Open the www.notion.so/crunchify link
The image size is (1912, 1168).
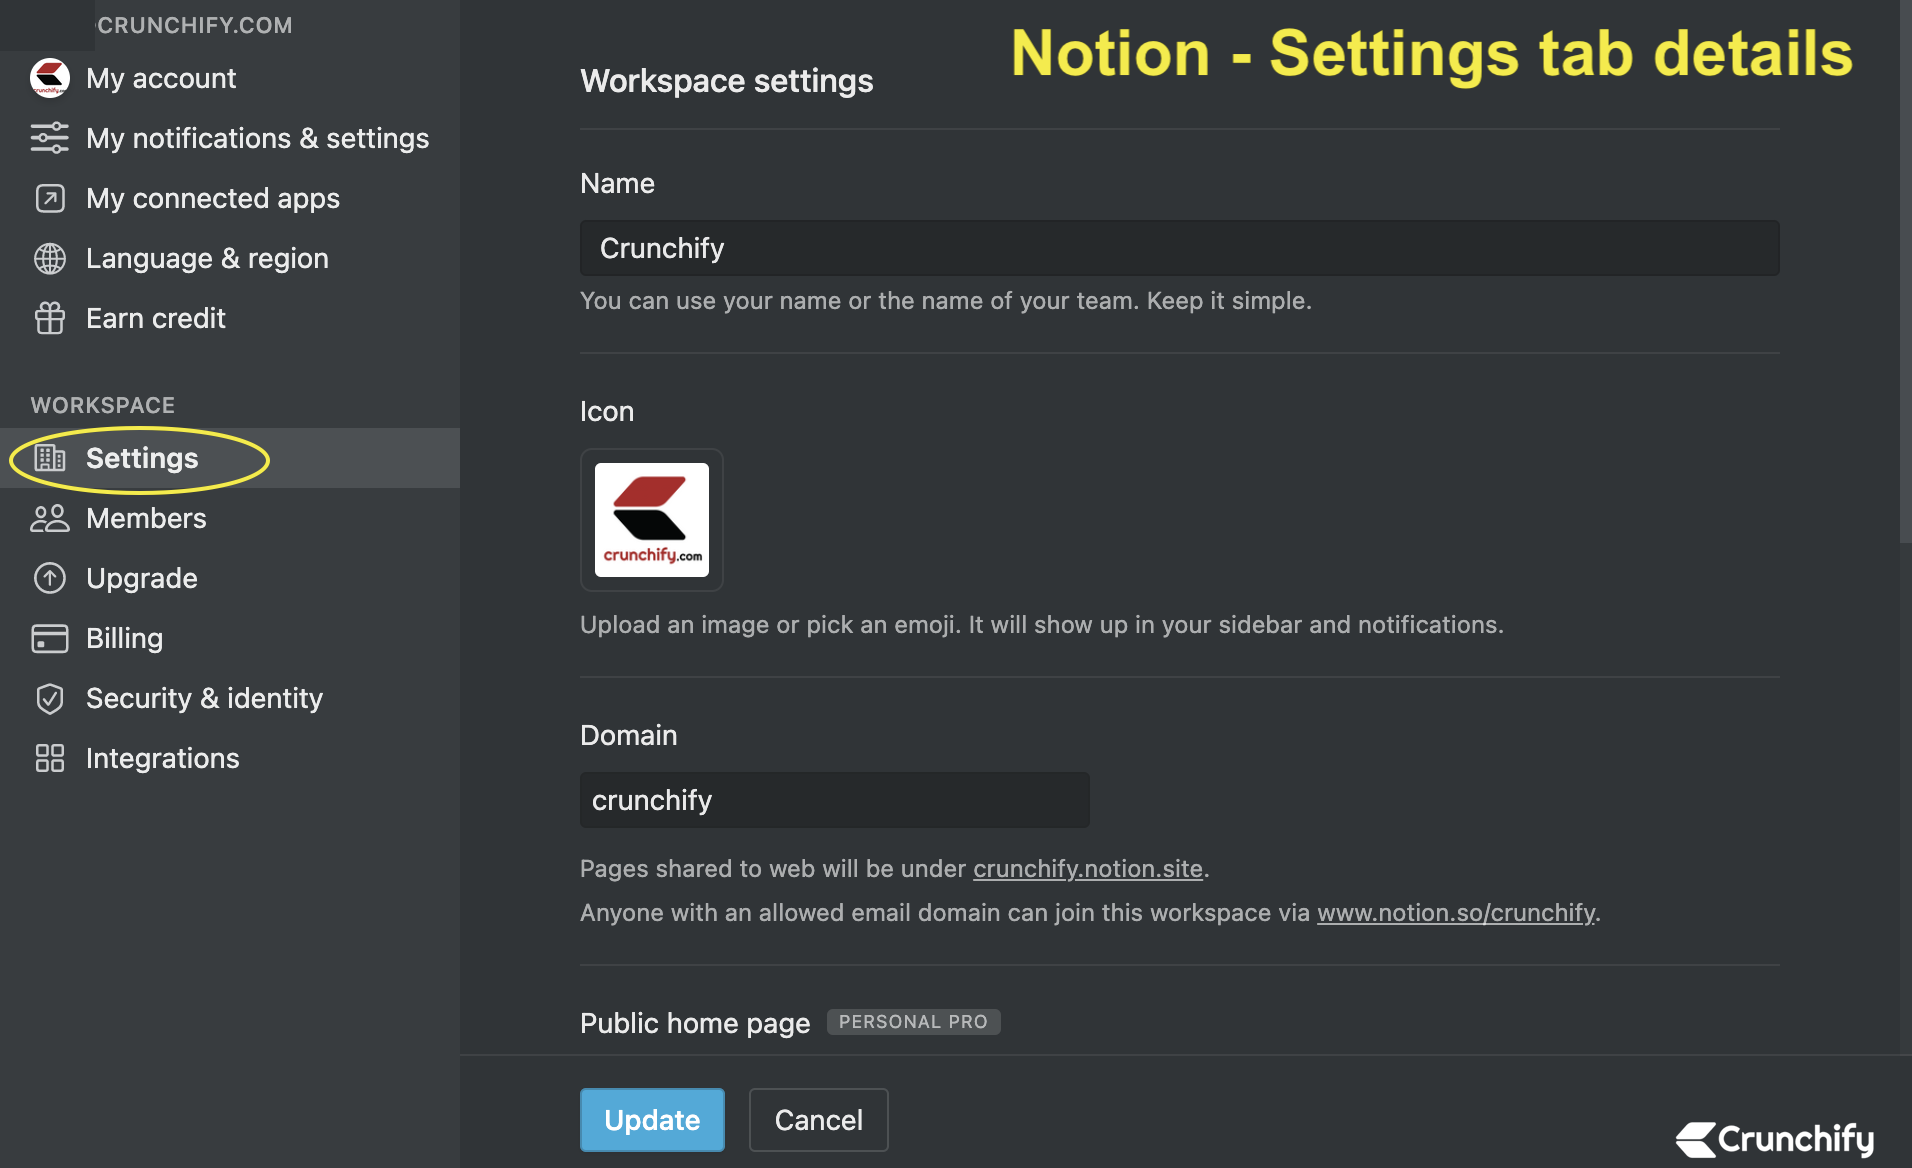point(1456,912)
